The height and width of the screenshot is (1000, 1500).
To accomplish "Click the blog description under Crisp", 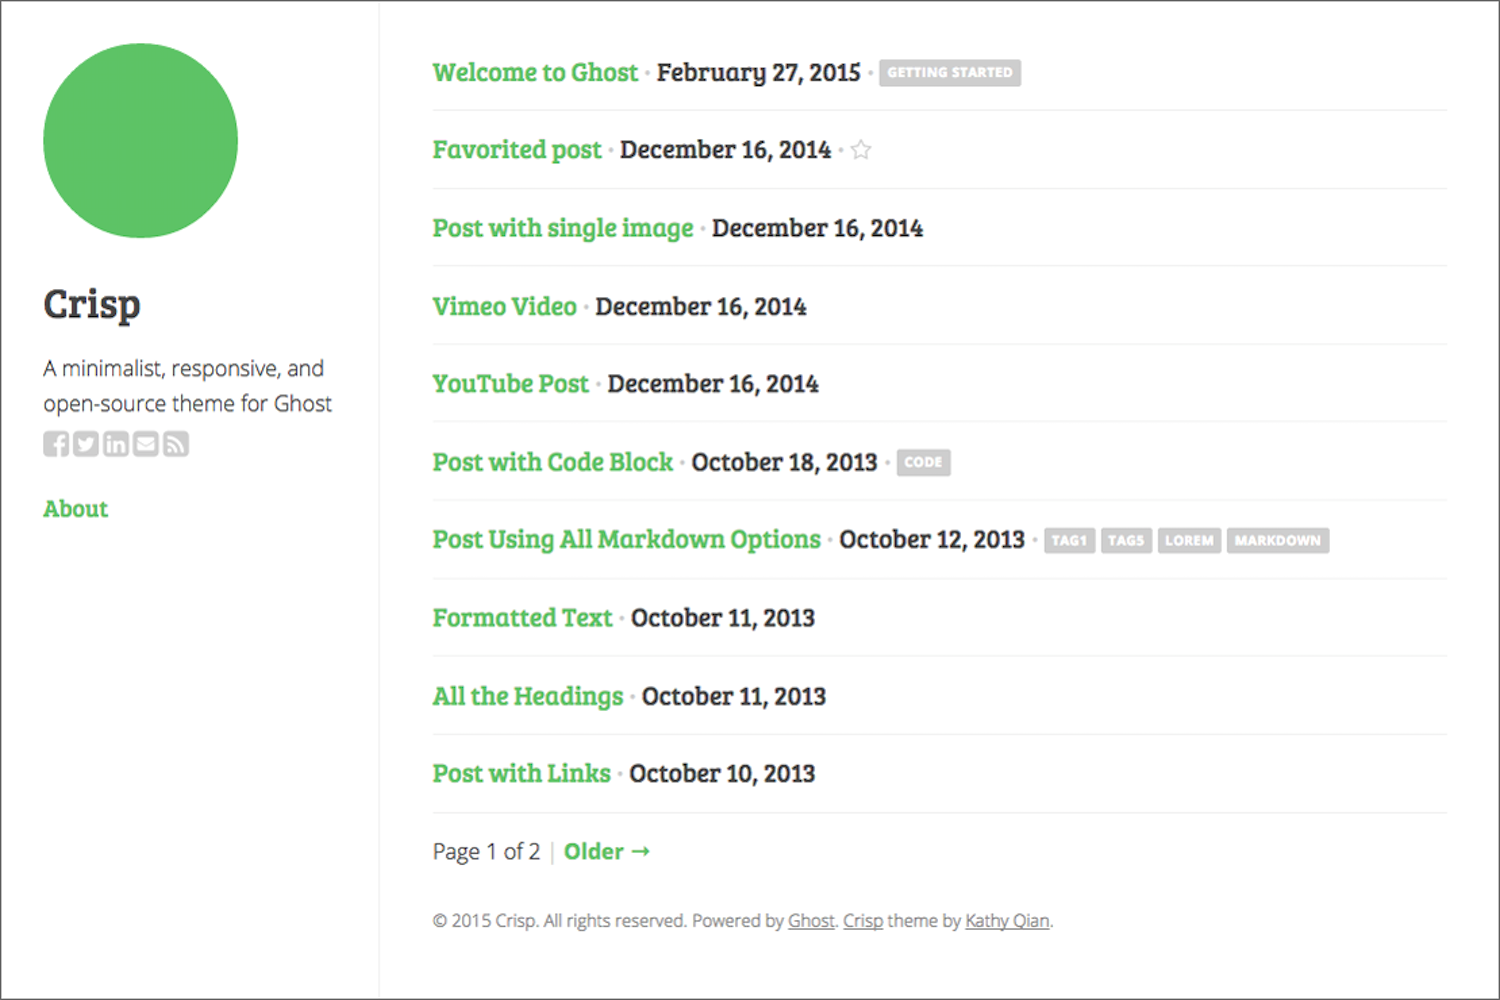I will (x=187, y=386).
